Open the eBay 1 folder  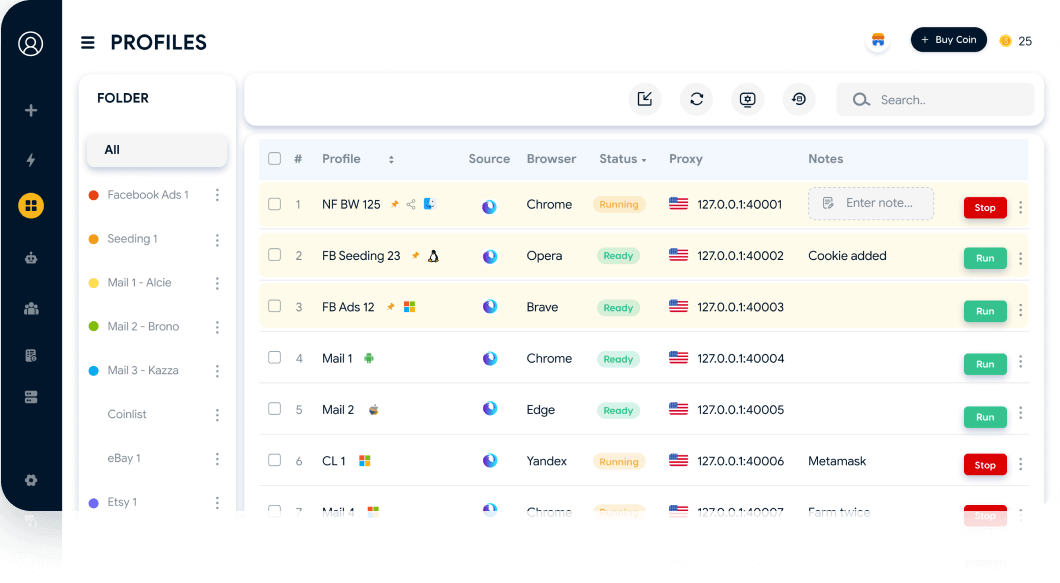124,459
